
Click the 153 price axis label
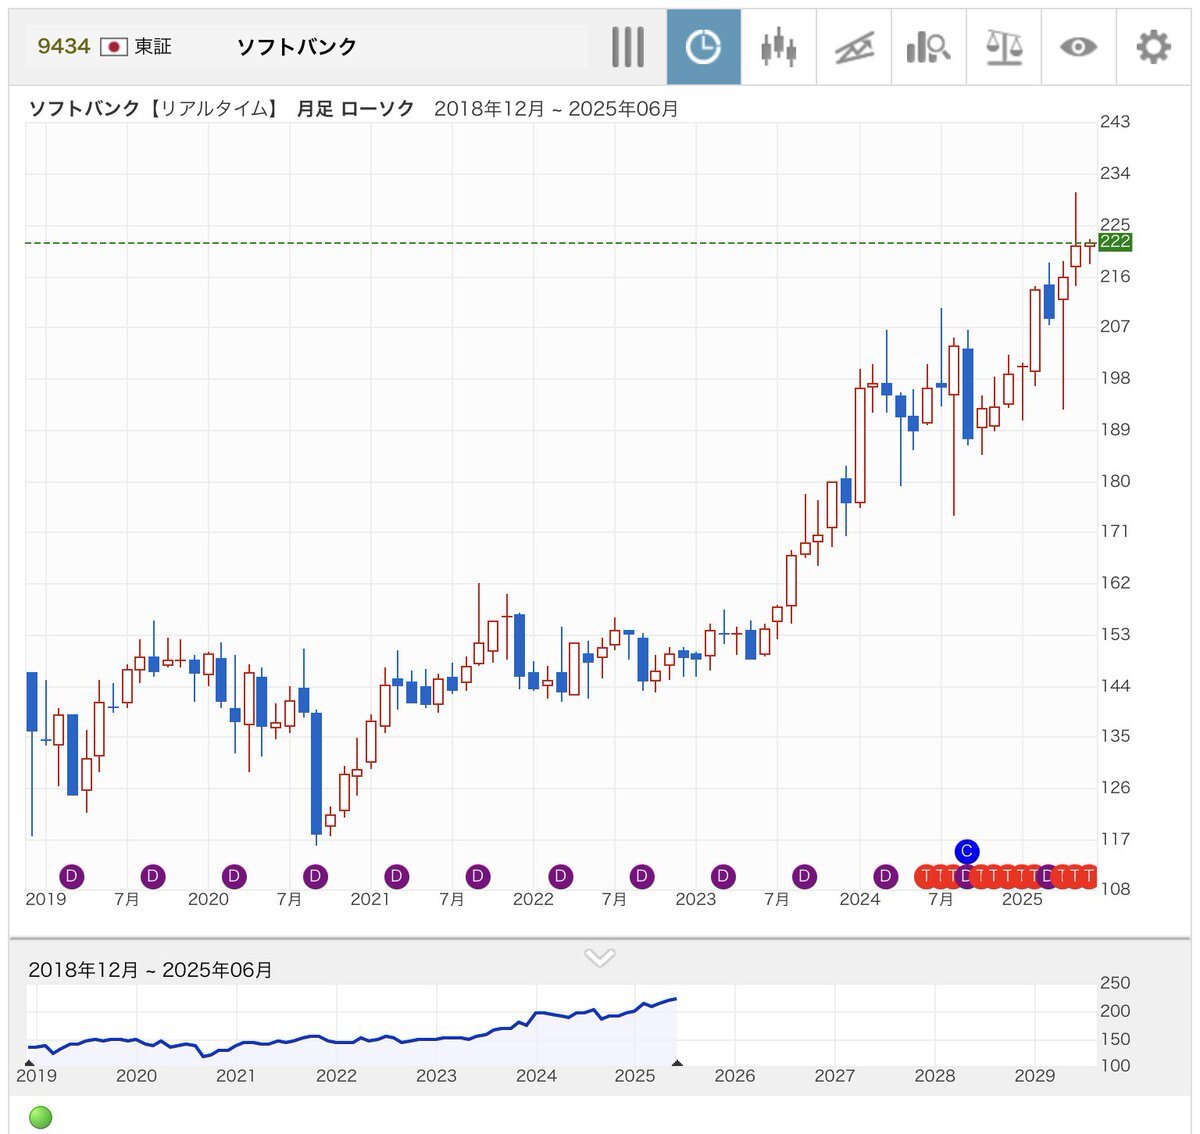click(1115, 634)
